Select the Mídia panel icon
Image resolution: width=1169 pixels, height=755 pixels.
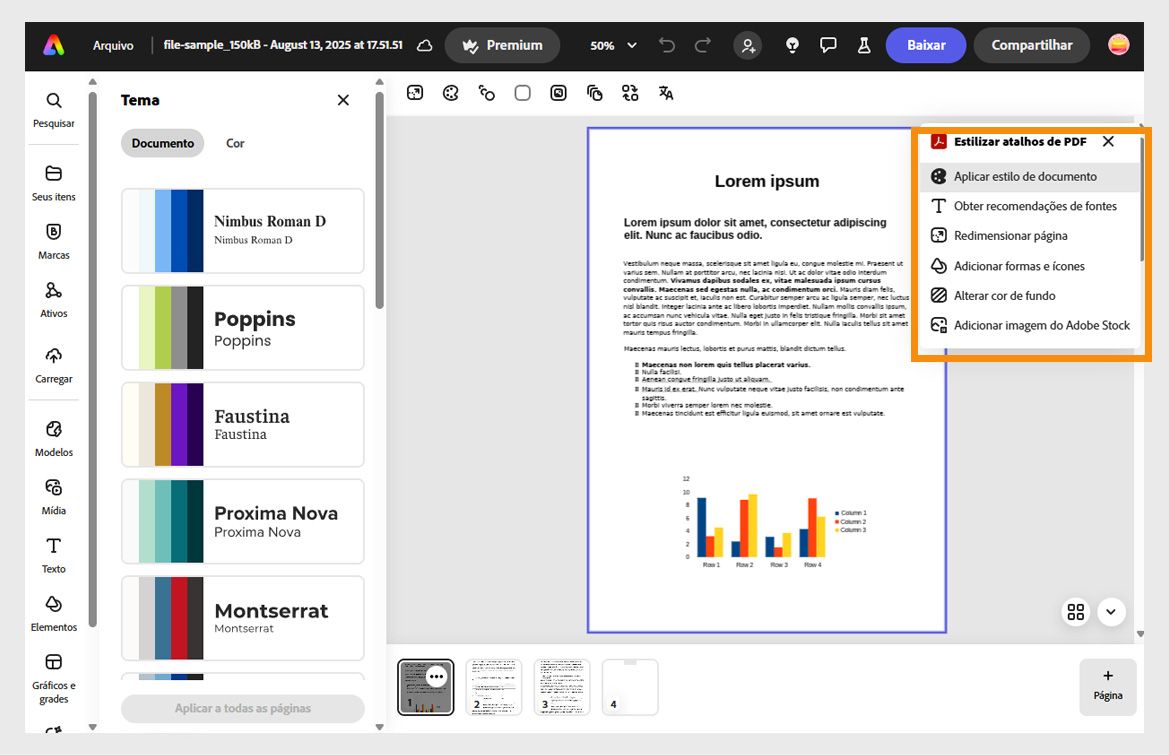(53, 497)
